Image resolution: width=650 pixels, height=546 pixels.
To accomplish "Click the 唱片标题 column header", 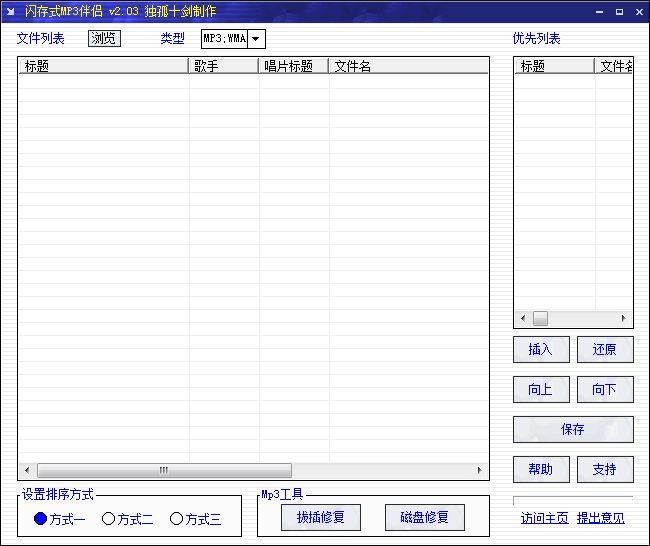I will click(x=294, y=66).
